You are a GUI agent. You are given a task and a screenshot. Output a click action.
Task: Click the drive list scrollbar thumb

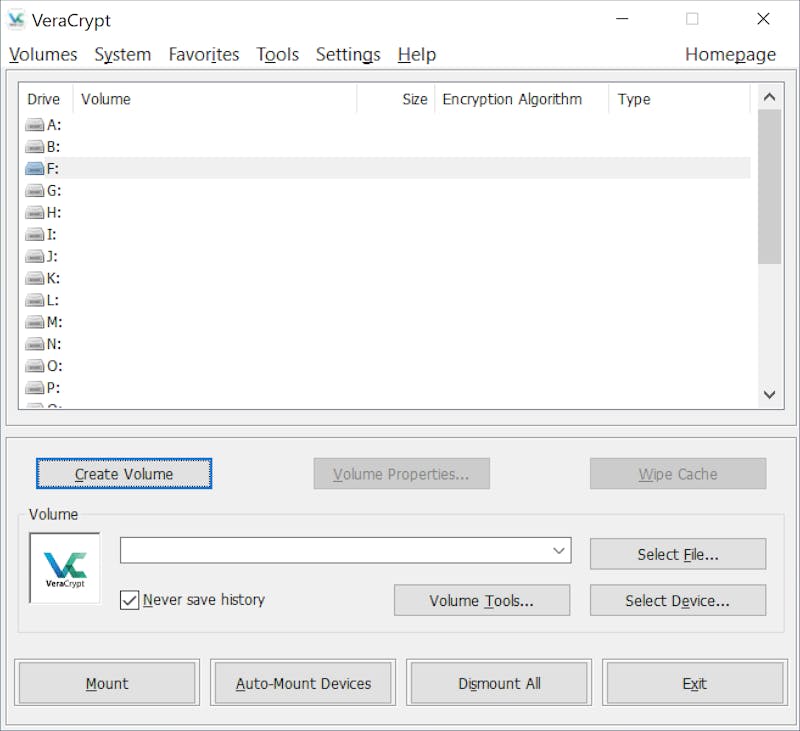[x=769, y=187]
